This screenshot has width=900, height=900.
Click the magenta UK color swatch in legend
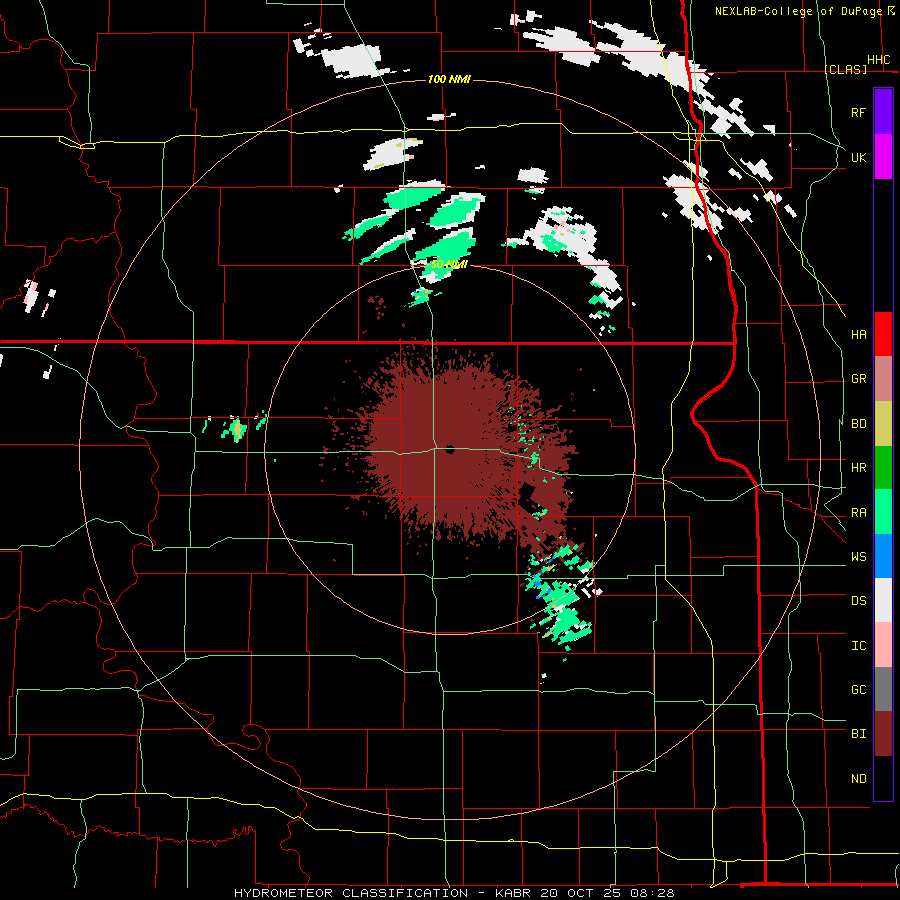tap(883, 157)
